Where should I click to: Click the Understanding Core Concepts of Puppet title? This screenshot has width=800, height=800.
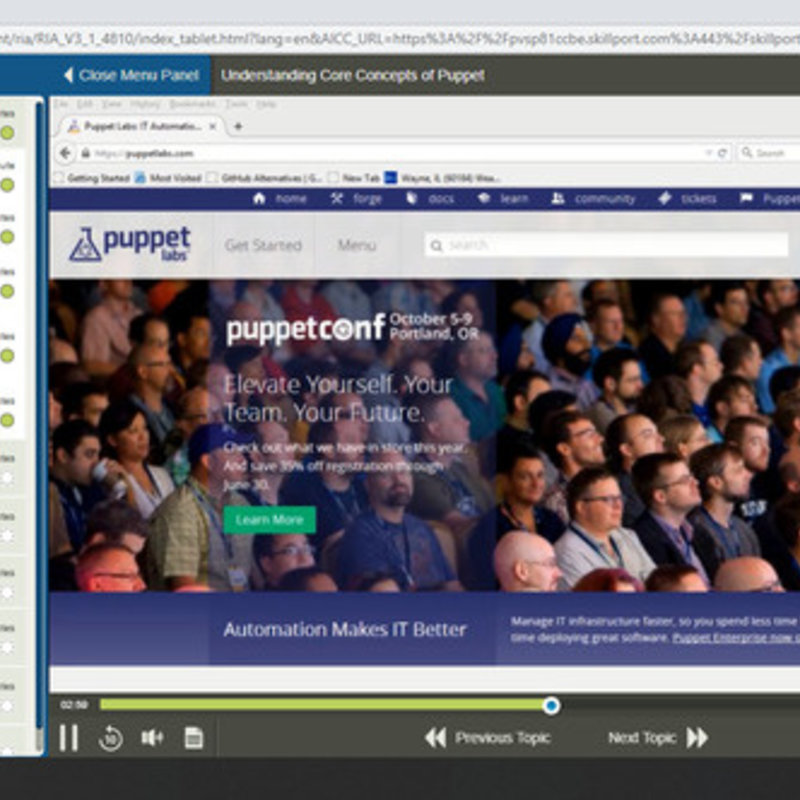[353, 75]
